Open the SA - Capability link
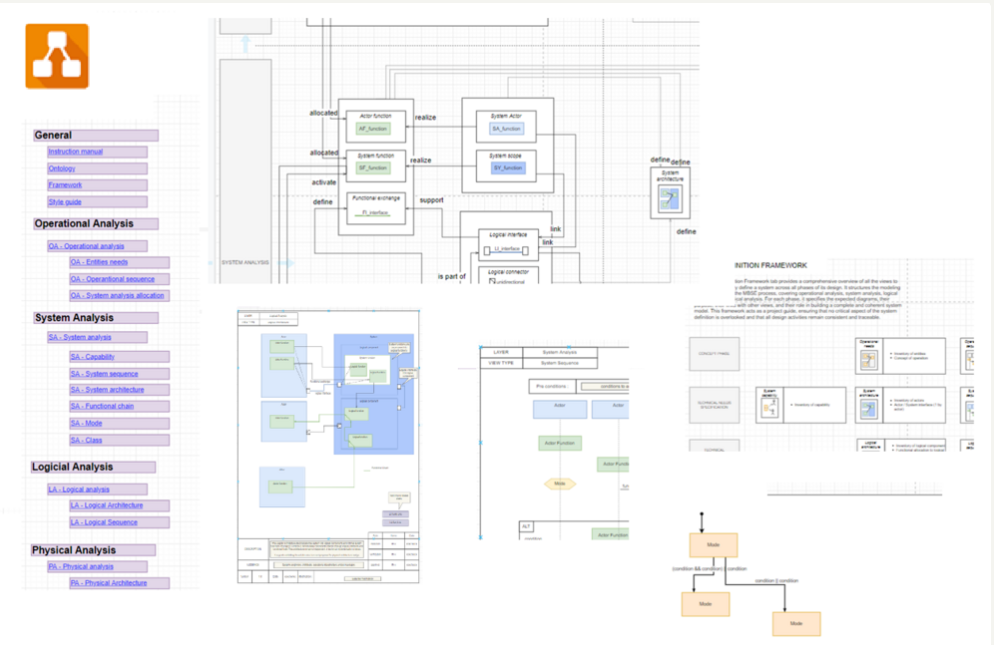The height and width of the screenshot is (645, 994). point(93,357)
